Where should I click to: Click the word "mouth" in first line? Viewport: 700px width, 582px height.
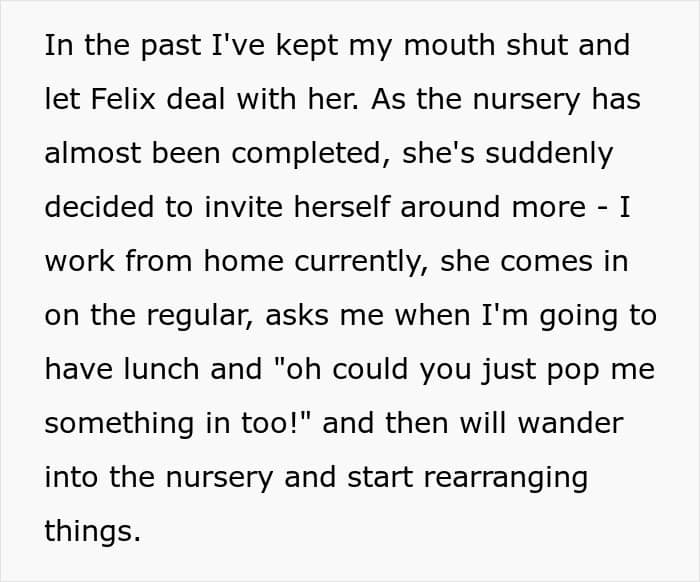tap(449, 45)
